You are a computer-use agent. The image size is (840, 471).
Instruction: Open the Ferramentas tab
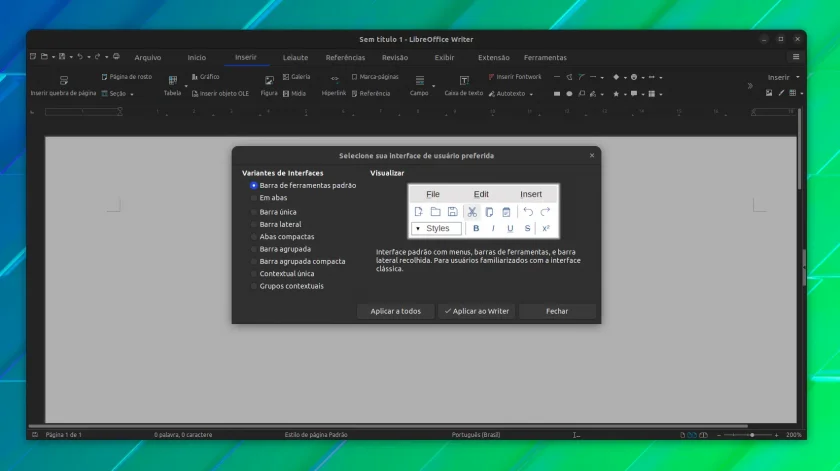545,57
